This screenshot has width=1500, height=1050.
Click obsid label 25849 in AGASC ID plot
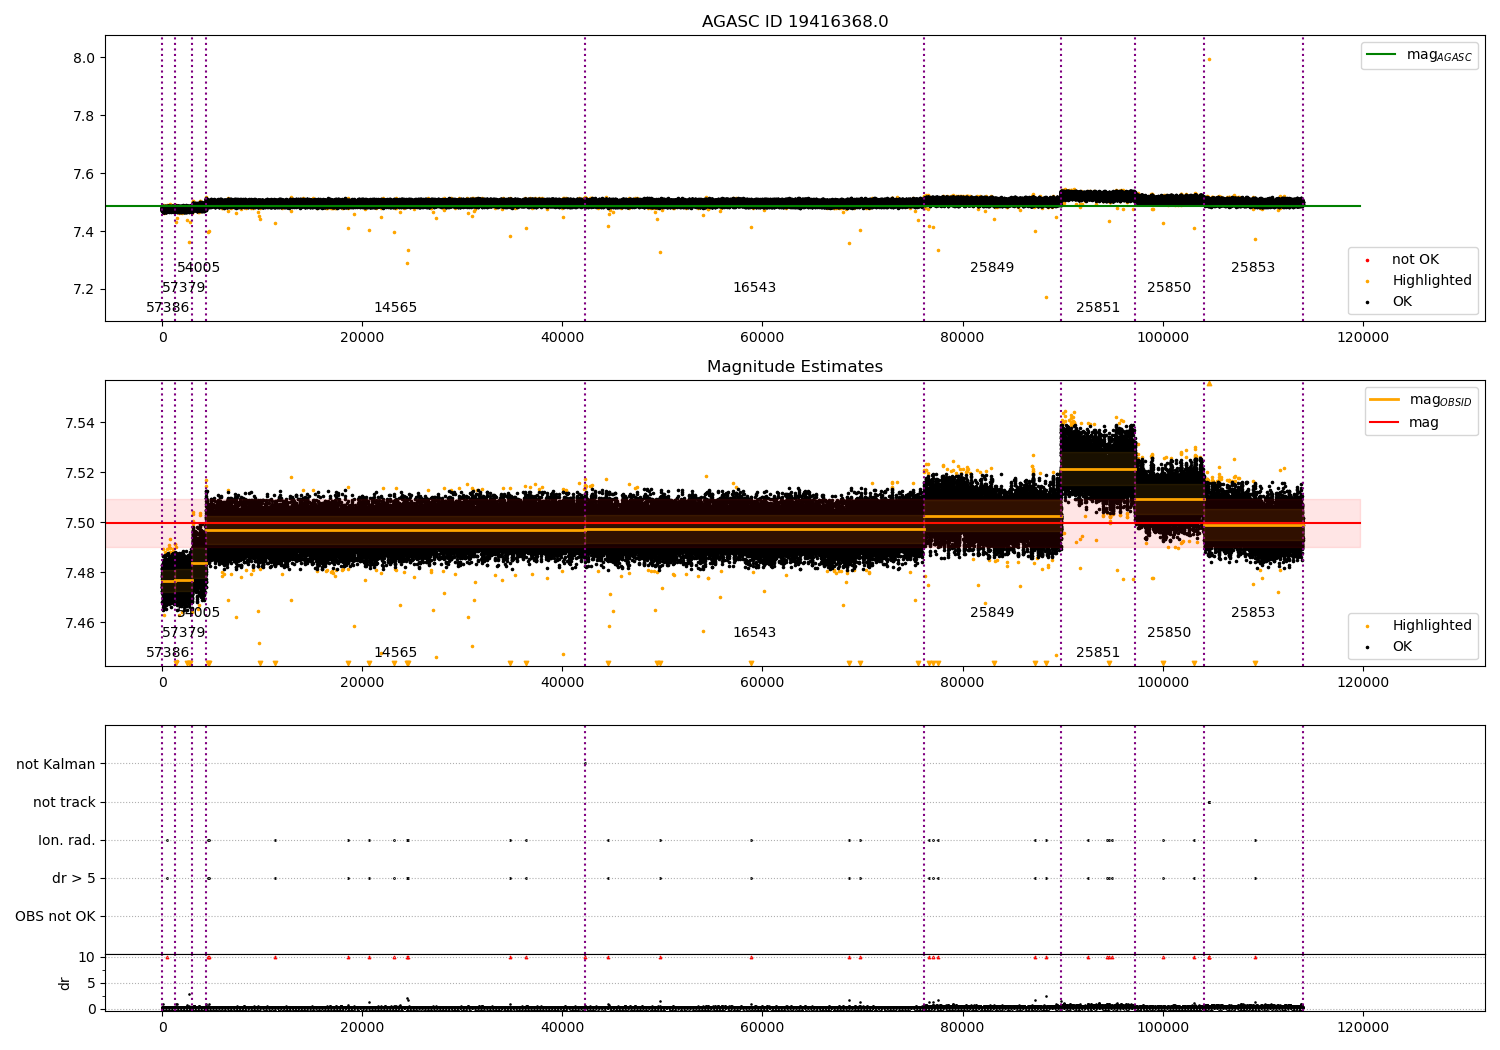pyautogui.click(x=992, y=268)
